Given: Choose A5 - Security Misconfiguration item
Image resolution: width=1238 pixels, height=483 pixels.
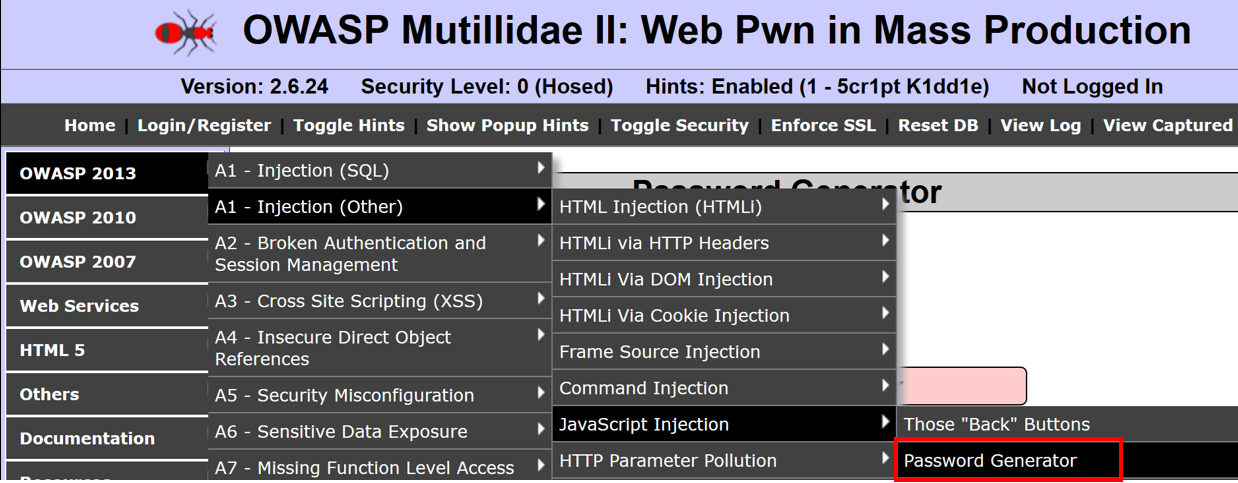Looking at the screenshot, I should pyautogui.click(x=380, y=395).
